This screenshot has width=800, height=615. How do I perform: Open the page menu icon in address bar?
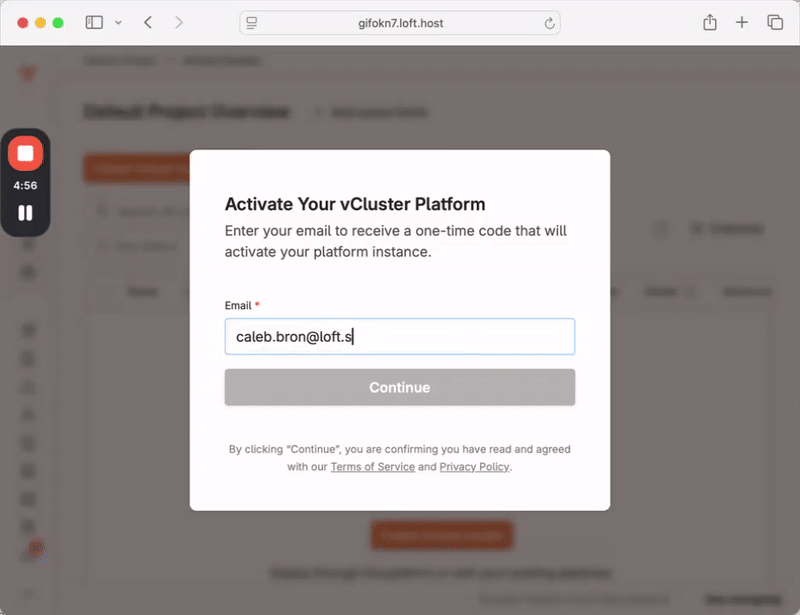pos(252,23)
